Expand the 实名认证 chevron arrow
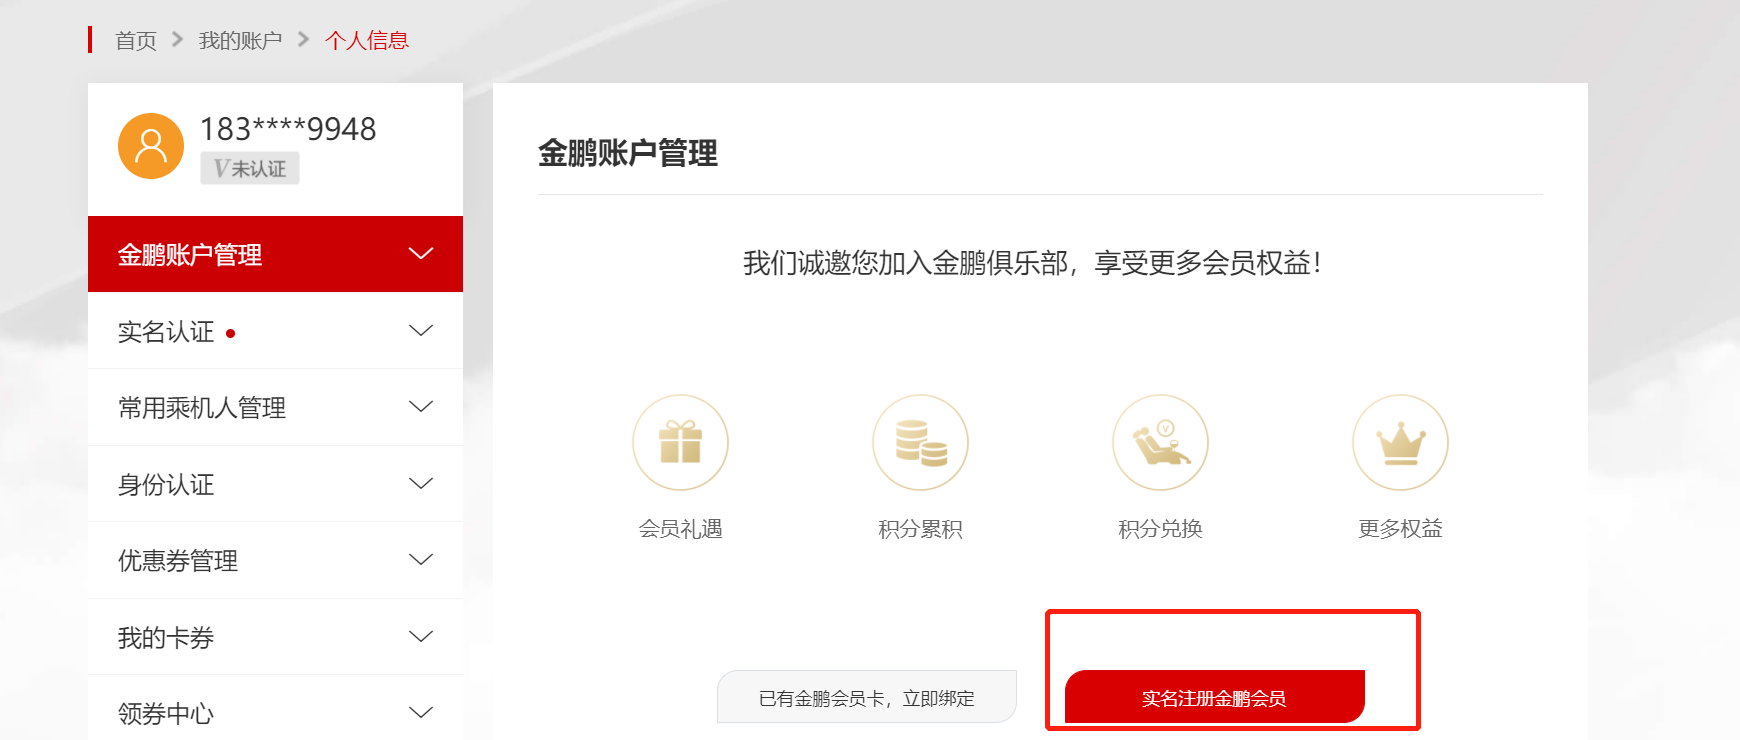 pos(421,331)
